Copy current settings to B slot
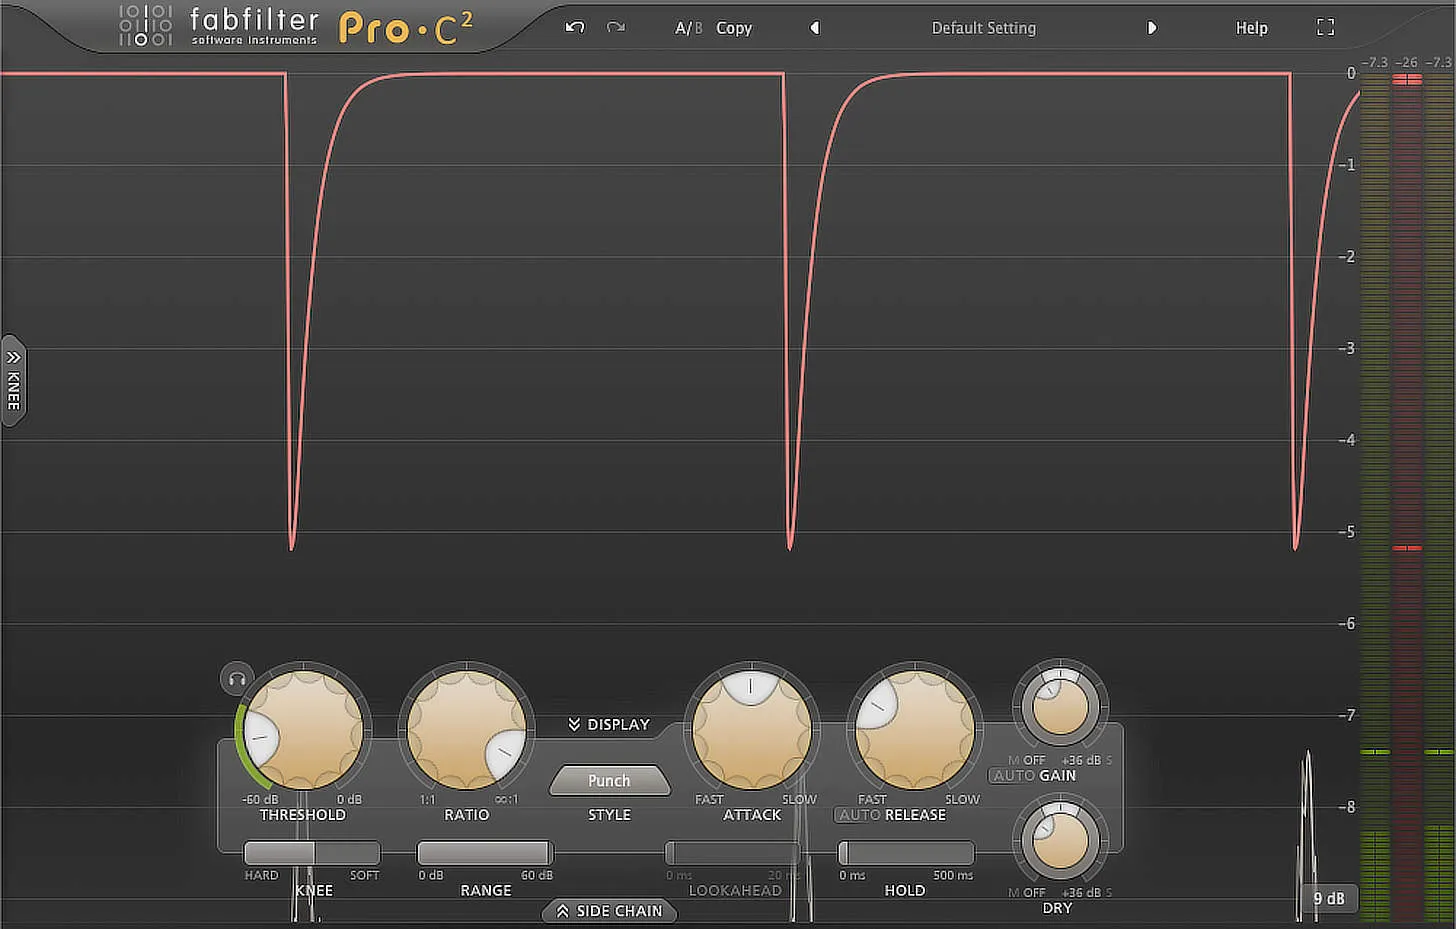 (x=734, y=28)
